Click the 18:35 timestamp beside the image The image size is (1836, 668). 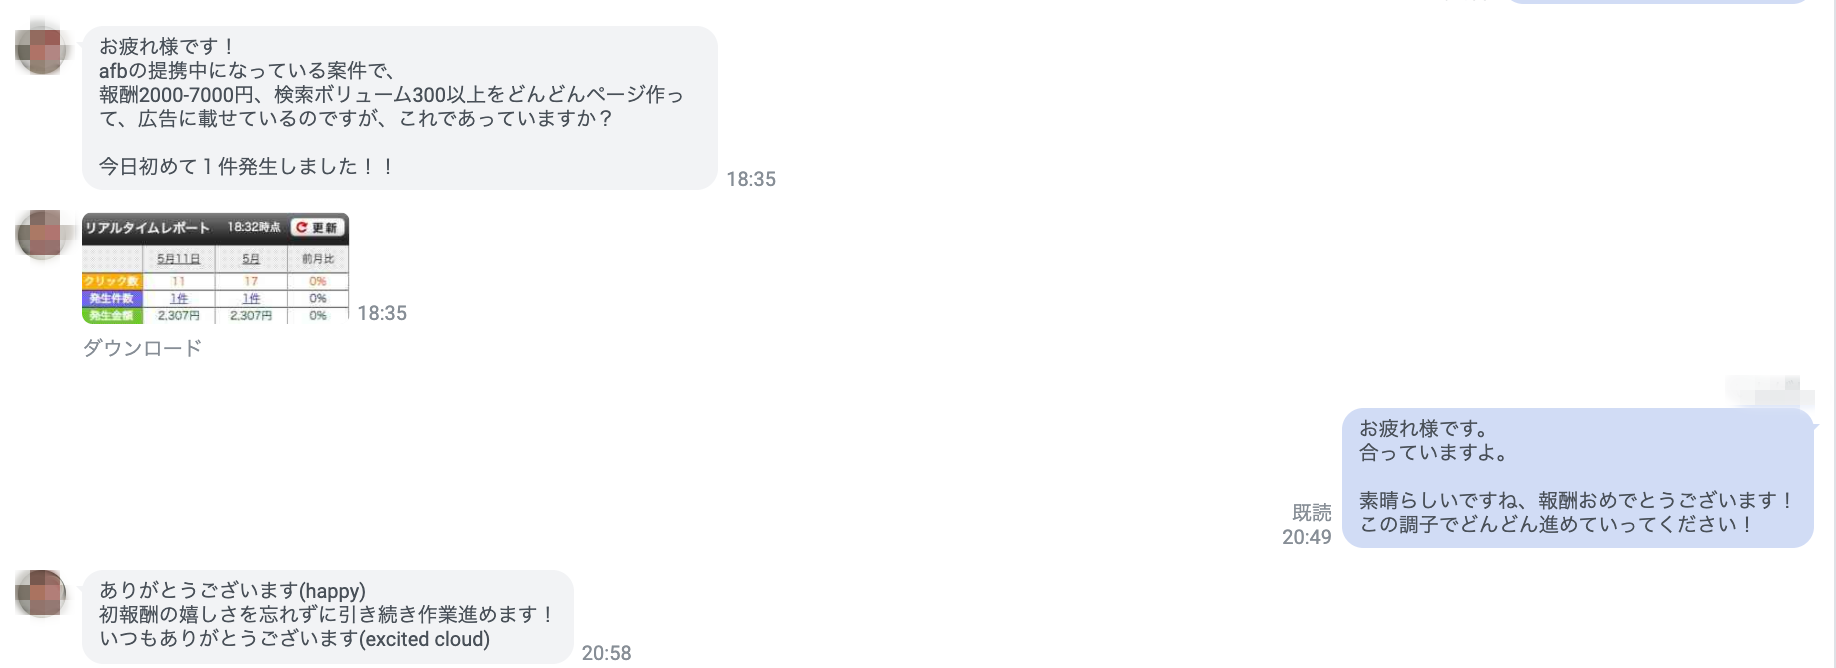pyautogui.click(x=382, y=313)
